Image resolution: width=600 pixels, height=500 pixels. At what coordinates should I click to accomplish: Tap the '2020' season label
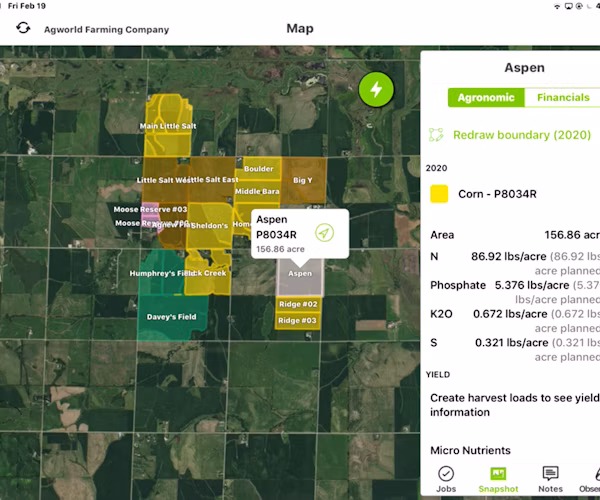pyautogui.click(x=436, y=168)
